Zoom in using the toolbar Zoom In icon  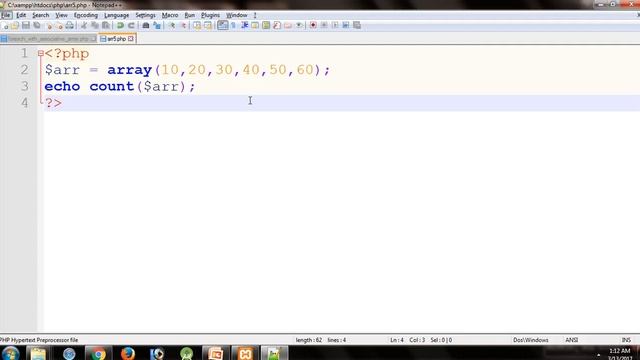point(172,25)
